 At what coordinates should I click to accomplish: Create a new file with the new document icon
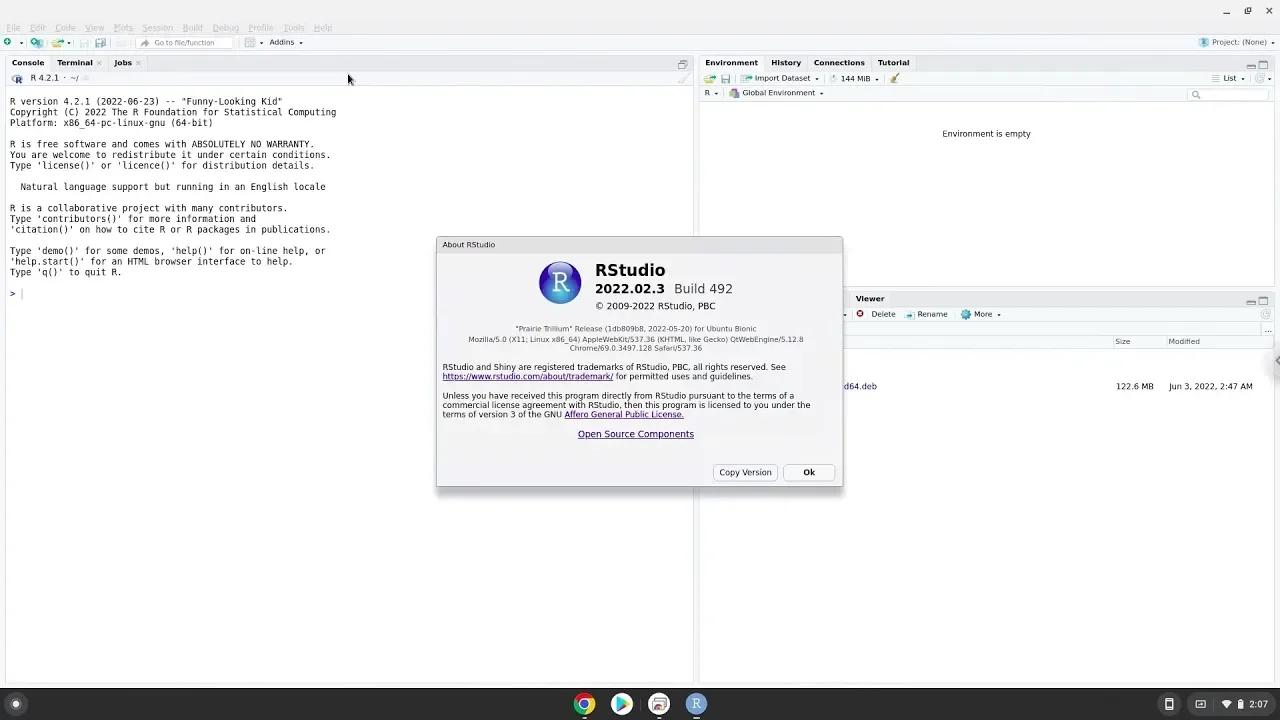pyautogui.click(x=9, y=42)
